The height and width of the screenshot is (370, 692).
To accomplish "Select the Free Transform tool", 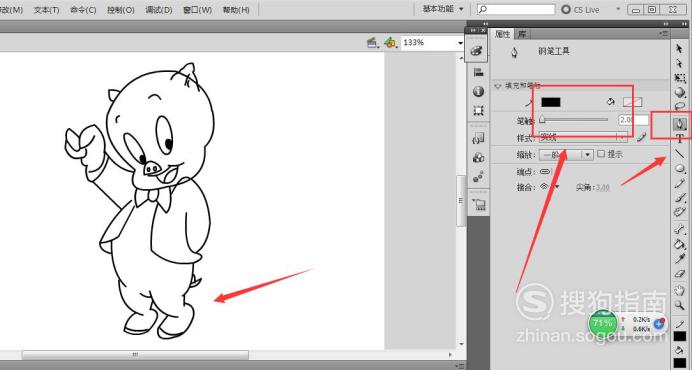I will 680,78.
